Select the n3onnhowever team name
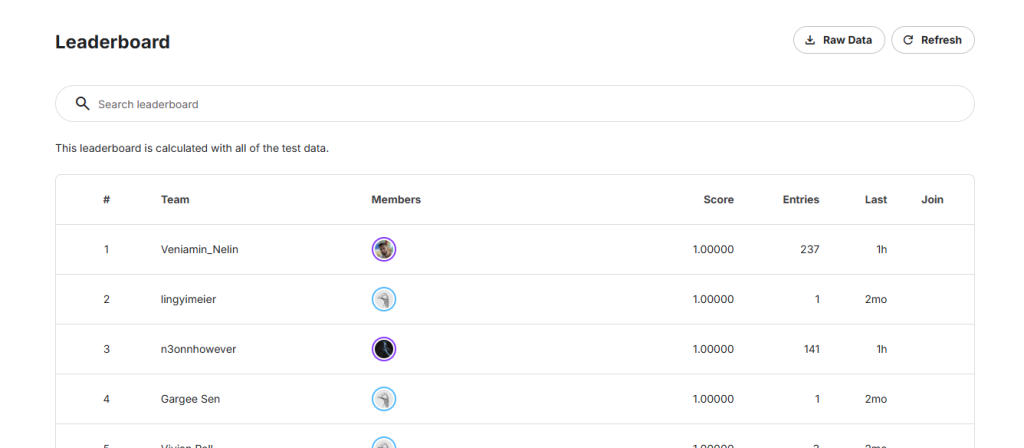The image size is (1024, 448). click(x=198, y=349)
